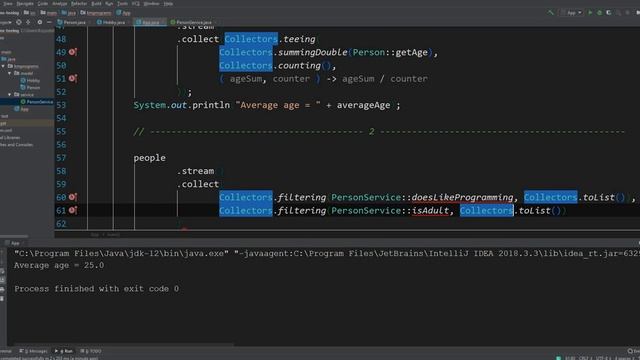Open the VCS menu

click(x=136, y=4)
